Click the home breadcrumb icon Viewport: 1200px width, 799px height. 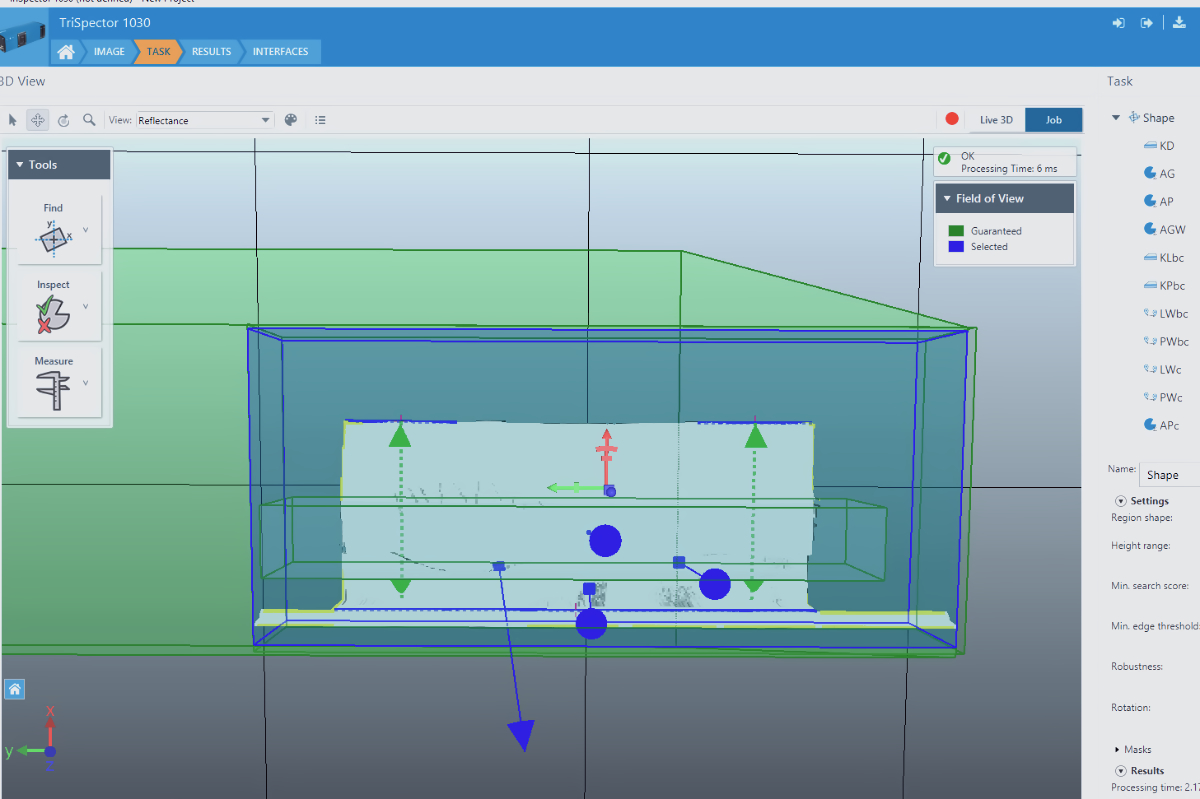tap(66, 52)
